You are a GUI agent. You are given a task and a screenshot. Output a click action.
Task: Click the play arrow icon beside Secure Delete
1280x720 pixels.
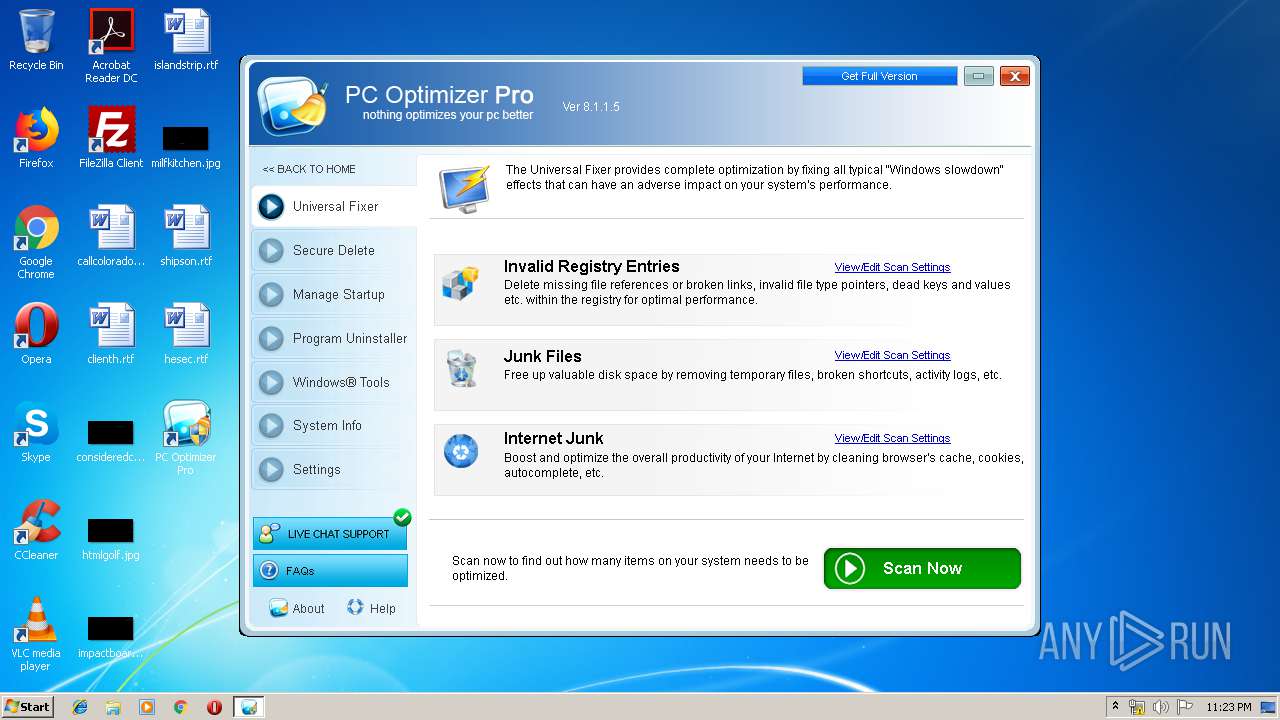point(271,250)
